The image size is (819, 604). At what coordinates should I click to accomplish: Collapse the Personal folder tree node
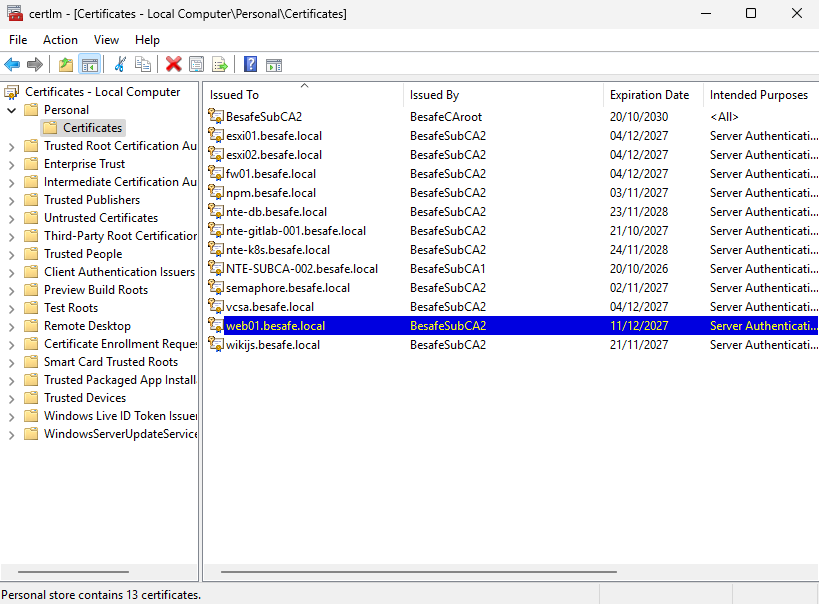pos(11,110)
